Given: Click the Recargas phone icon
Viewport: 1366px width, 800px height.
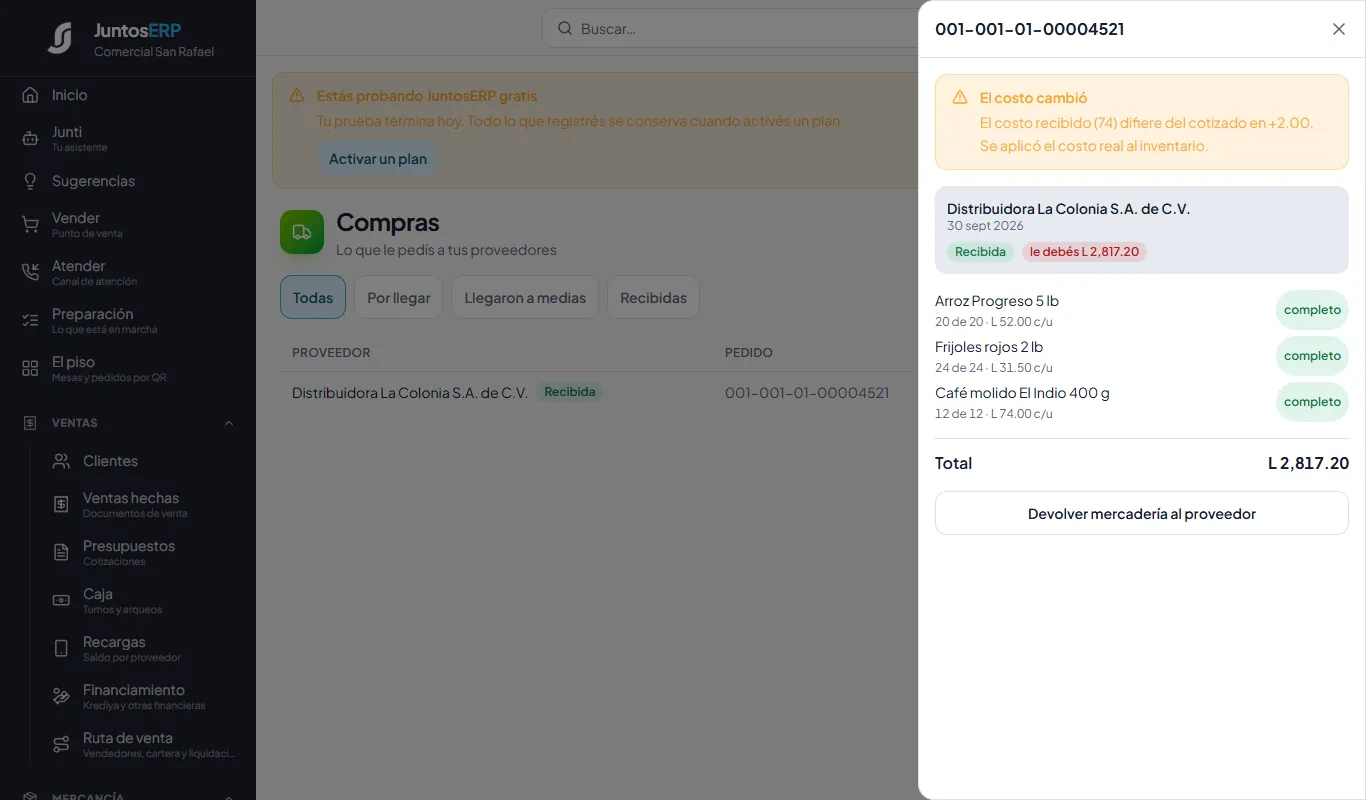Looking at the screenshot, I should [61, 649].
